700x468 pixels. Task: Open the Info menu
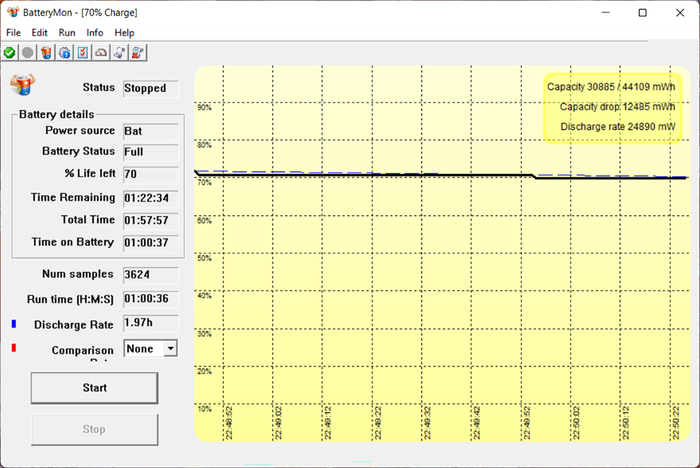coord(95,33)
